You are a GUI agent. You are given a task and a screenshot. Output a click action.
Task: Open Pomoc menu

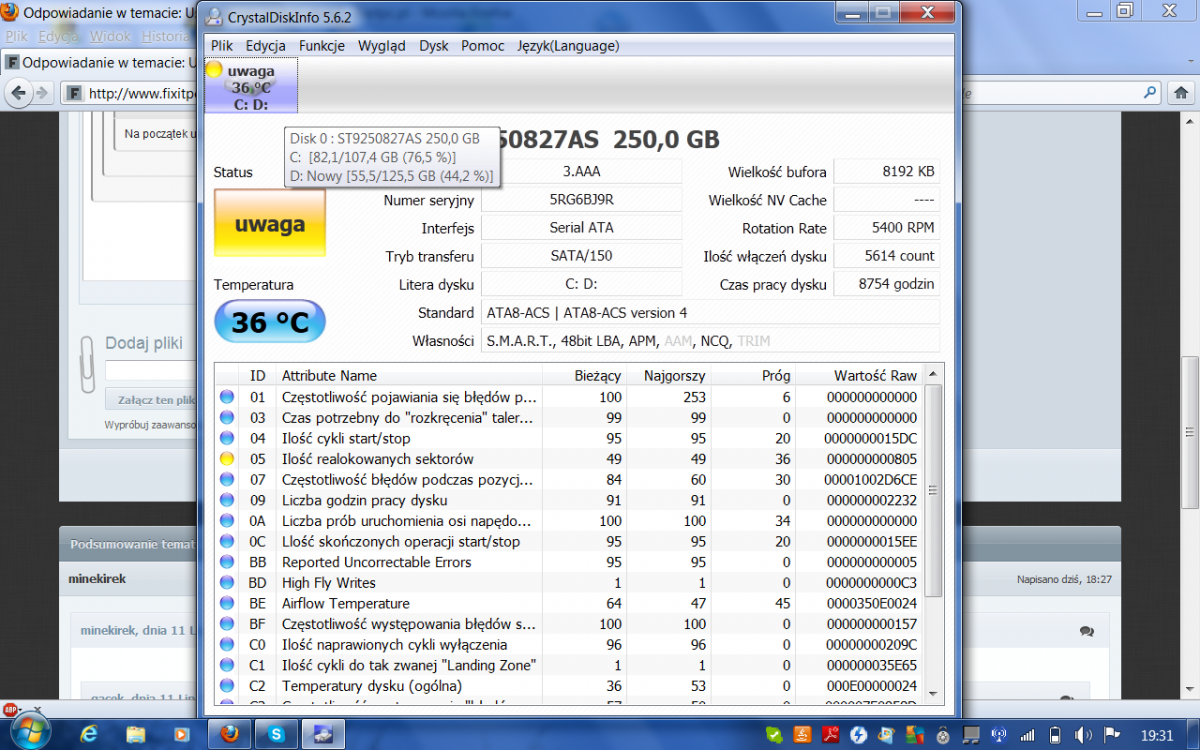tap(483, 46)
